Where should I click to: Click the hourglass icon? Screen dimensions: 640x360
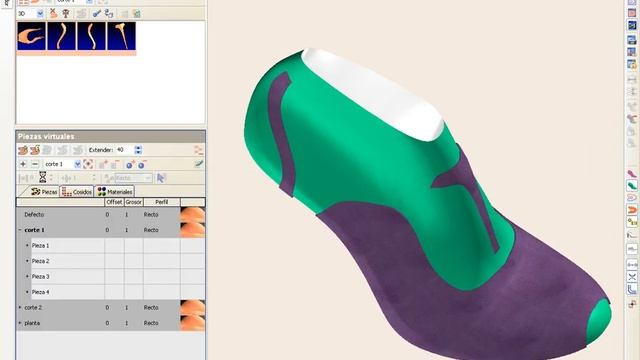(42, 178)
